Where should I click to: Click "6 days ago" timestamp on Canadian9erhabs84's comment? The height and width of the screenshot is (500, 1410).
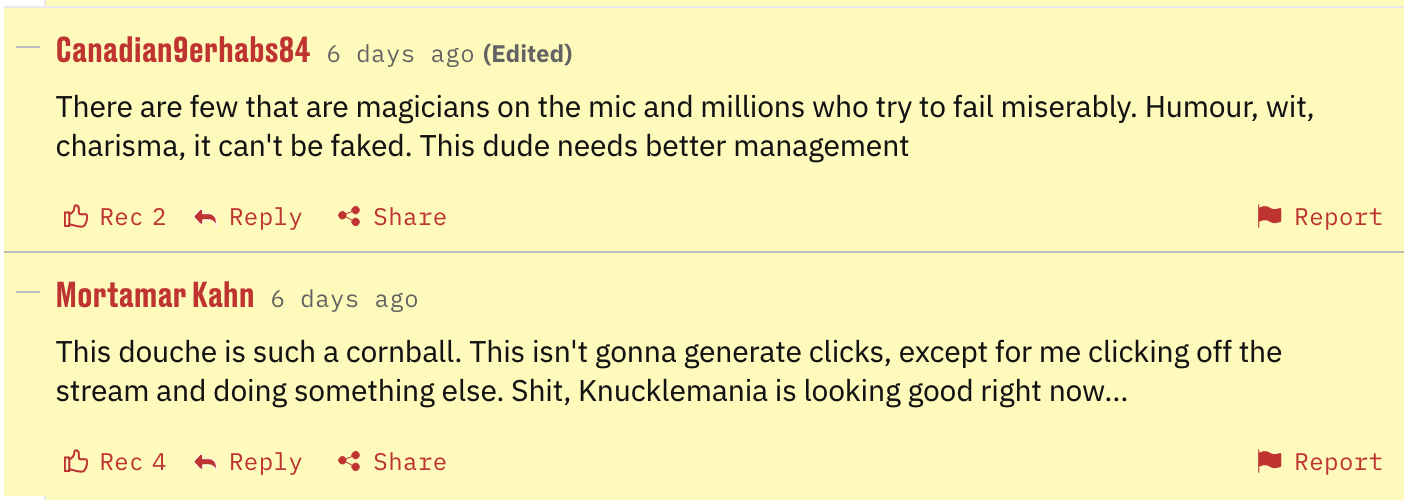400,54
